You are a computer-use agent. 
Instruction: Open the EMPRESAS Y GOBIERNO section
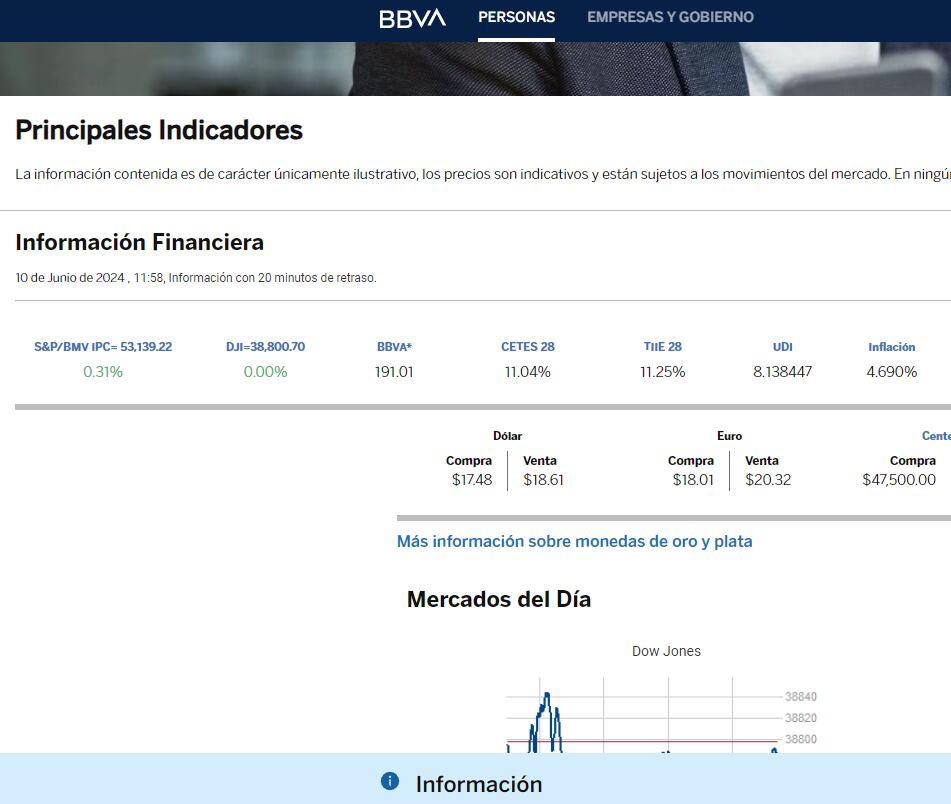click(672, 17)
